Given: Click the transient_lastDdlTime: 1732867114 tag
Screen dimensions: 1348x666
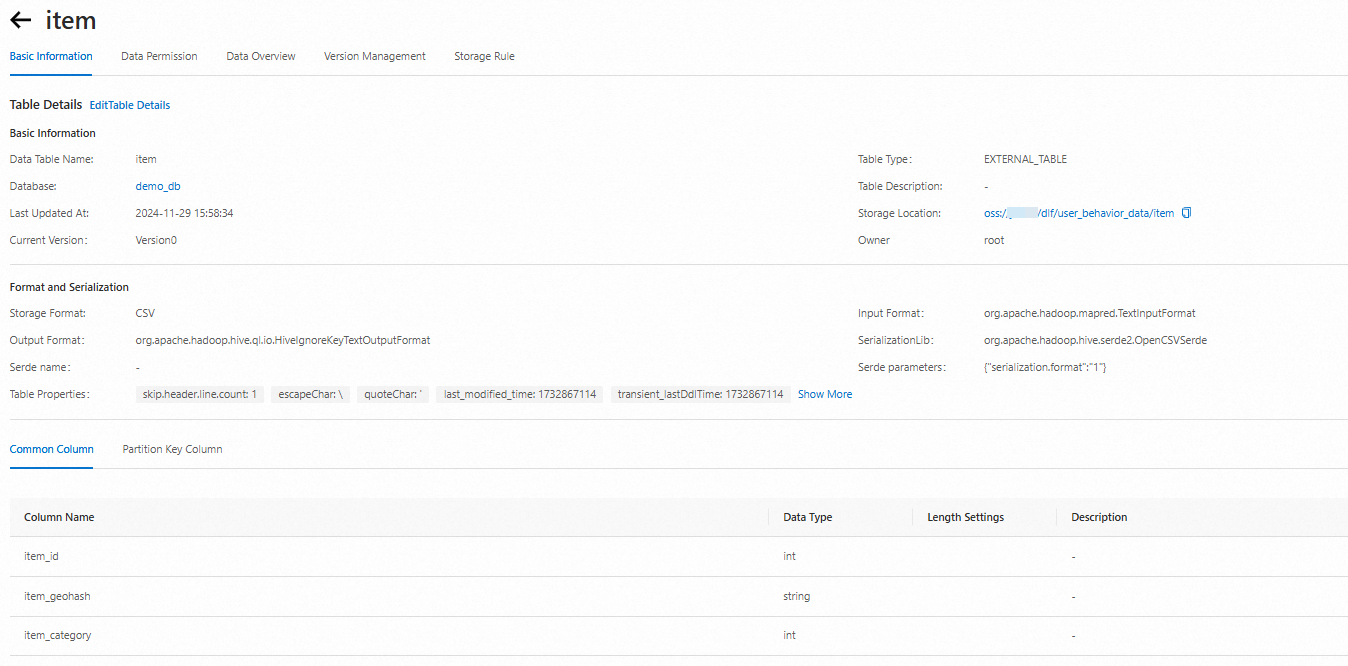Looking at the screenshot, I should pyautogui.click(x=700, y=394).
